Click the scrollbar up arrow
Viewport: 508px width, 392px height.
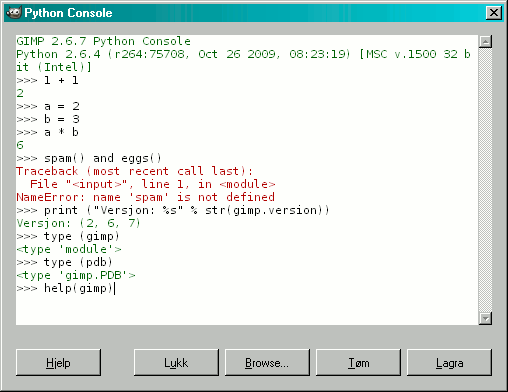(x=485, y=42)
